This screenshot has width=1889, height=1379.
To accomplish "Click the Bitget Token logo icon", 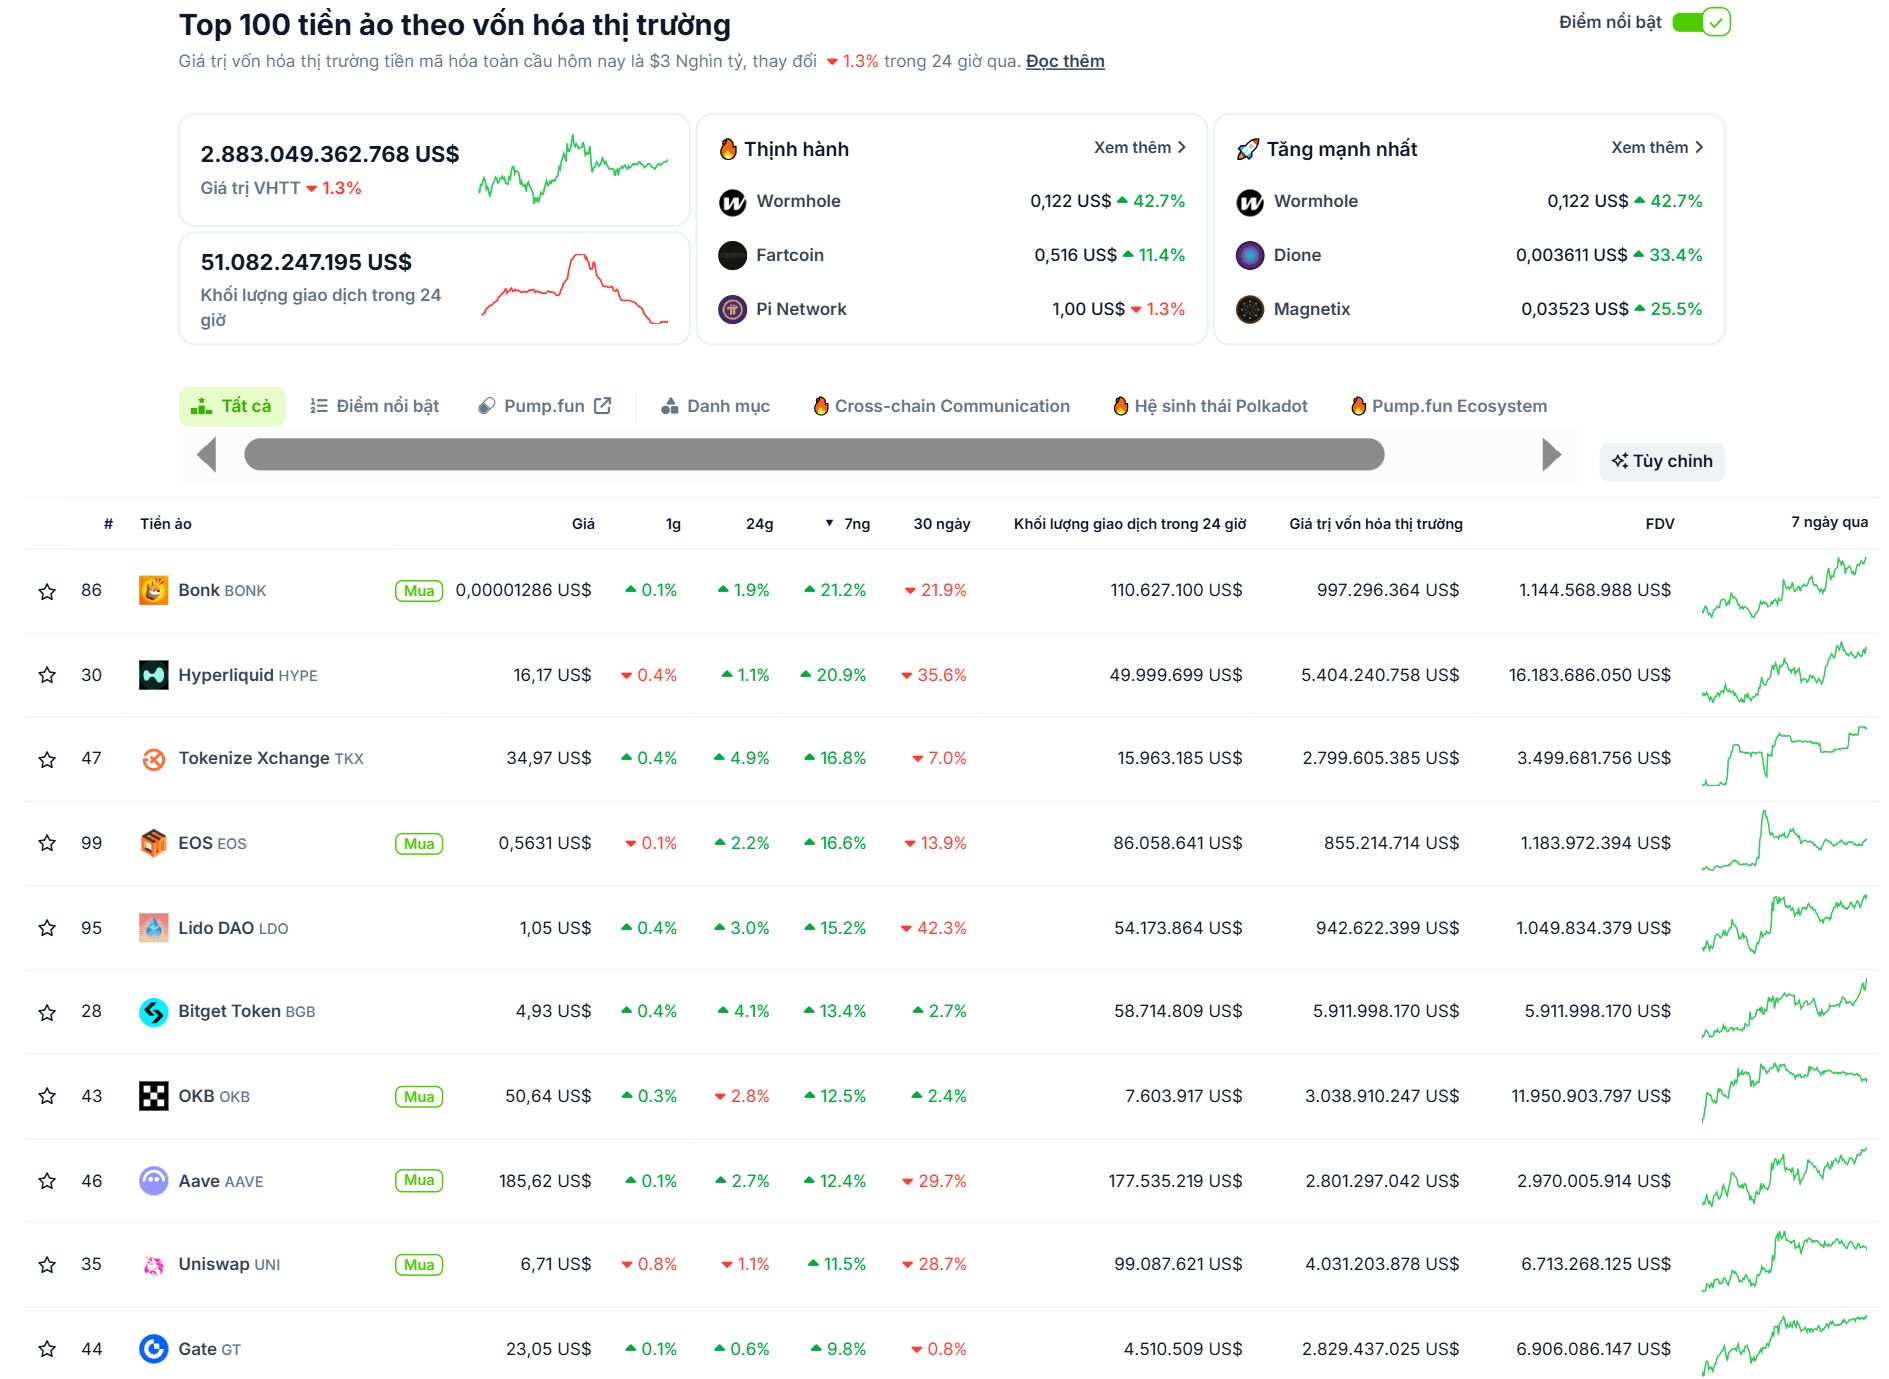I will [153, 1012].
